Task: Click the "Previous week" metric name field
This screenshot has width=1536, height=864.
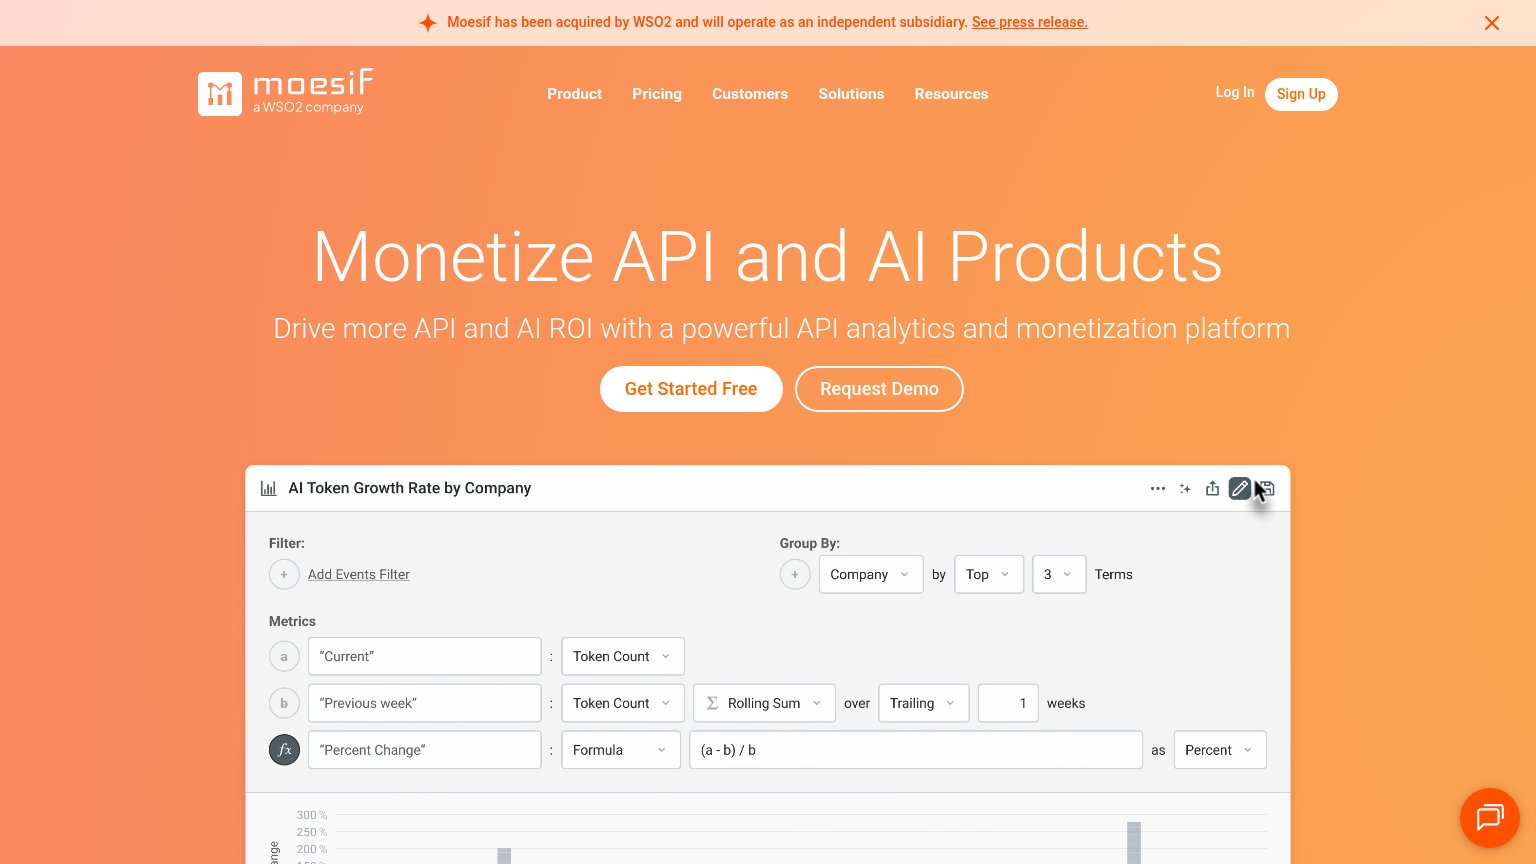Action: (424, 703)
